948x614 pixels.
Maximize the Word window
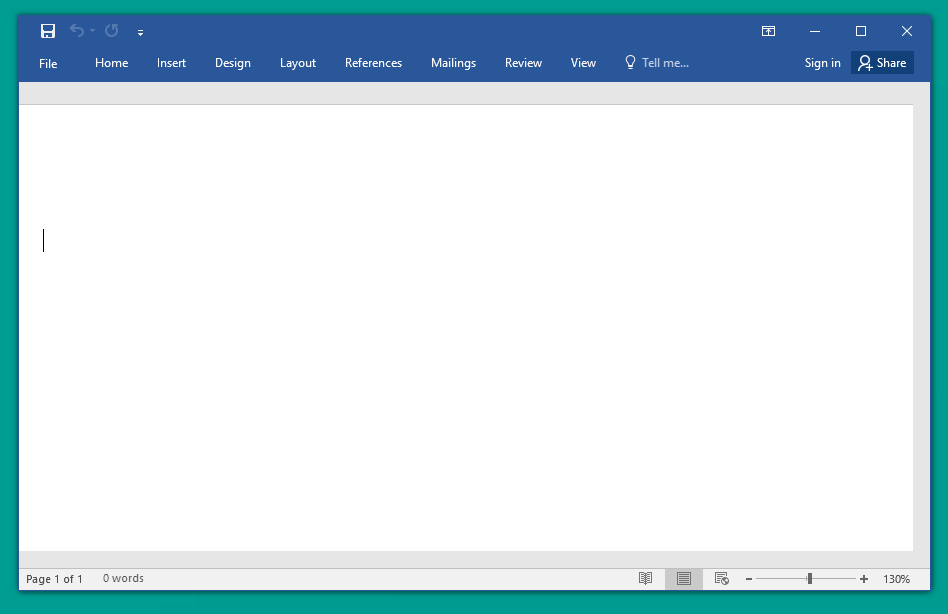coord(861,31)
